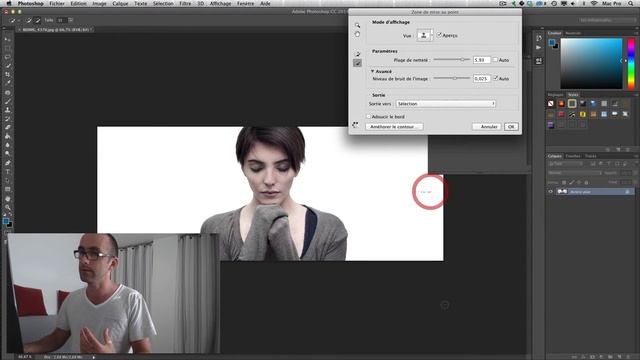Toggle lock all in Calques panel
The width and height of the screenshot is (640, 360).
tap(587, 182)
